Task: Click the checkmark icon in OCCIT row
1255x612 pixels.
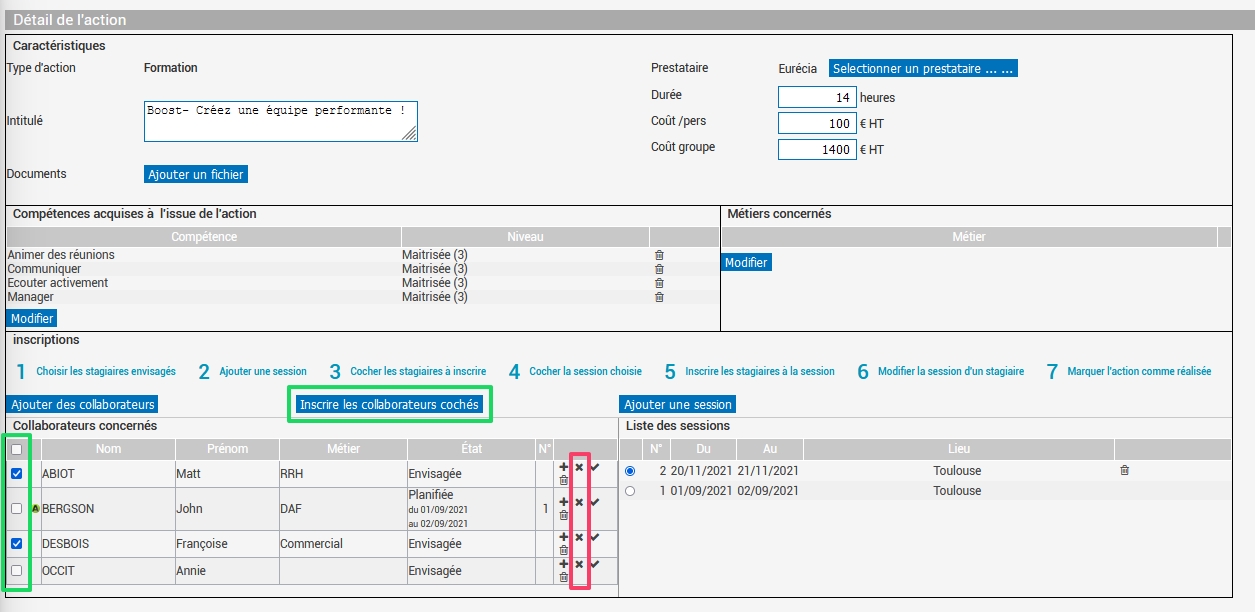Action: [x=595, y=564]
